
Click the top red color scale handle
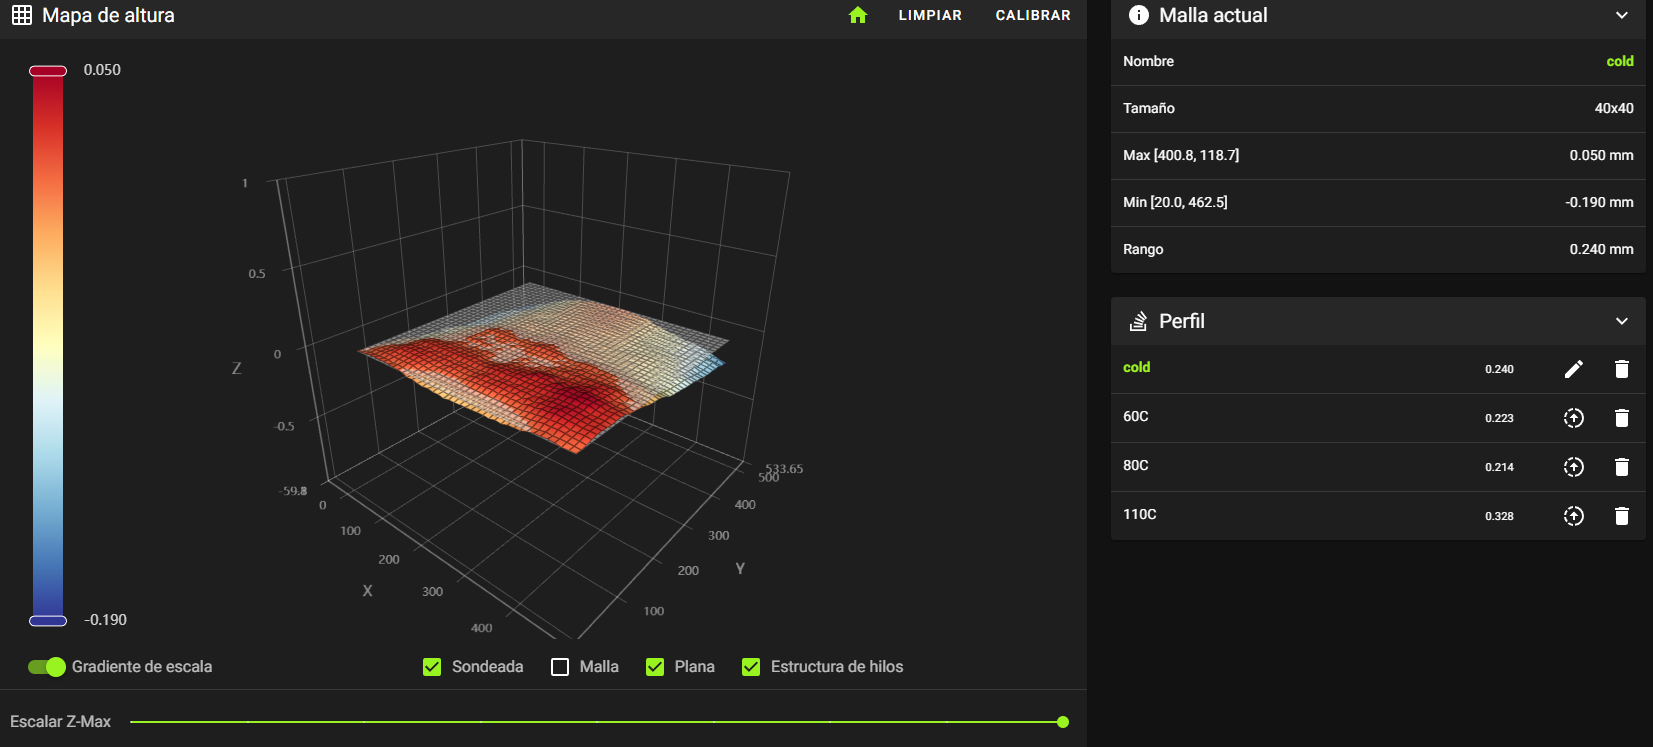pyautogui.click(x=48, y=71)
